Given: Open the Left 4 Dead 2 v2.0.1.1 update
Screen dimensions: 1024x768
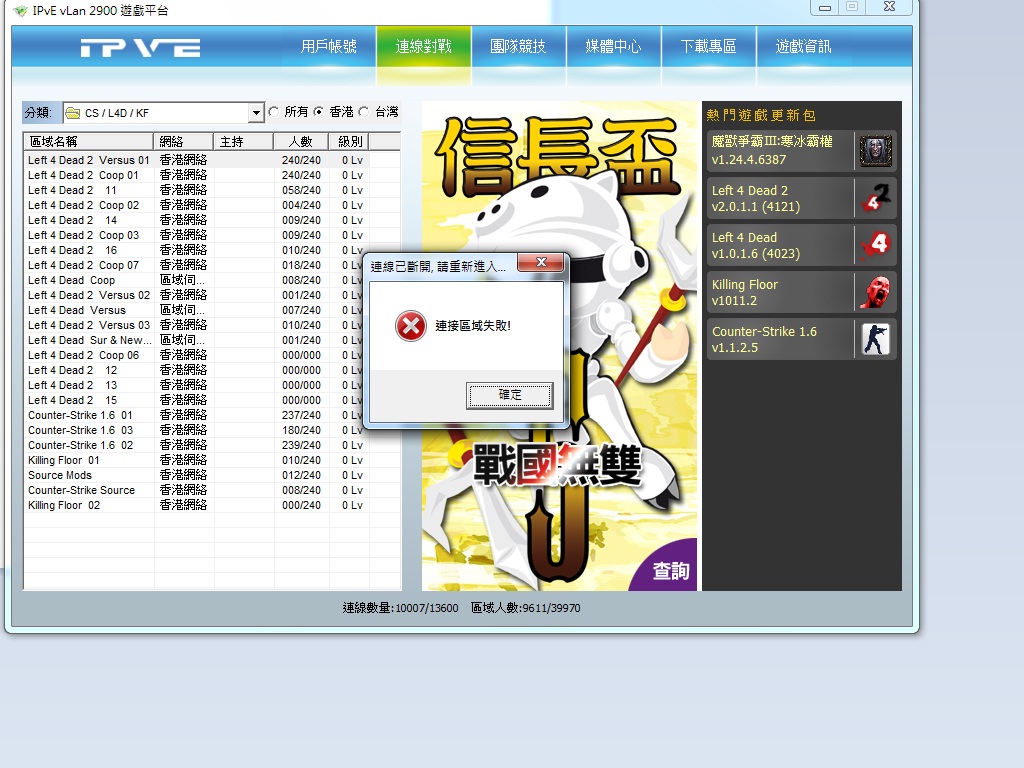Looking at the screenshot, I should tap(801, 198).
